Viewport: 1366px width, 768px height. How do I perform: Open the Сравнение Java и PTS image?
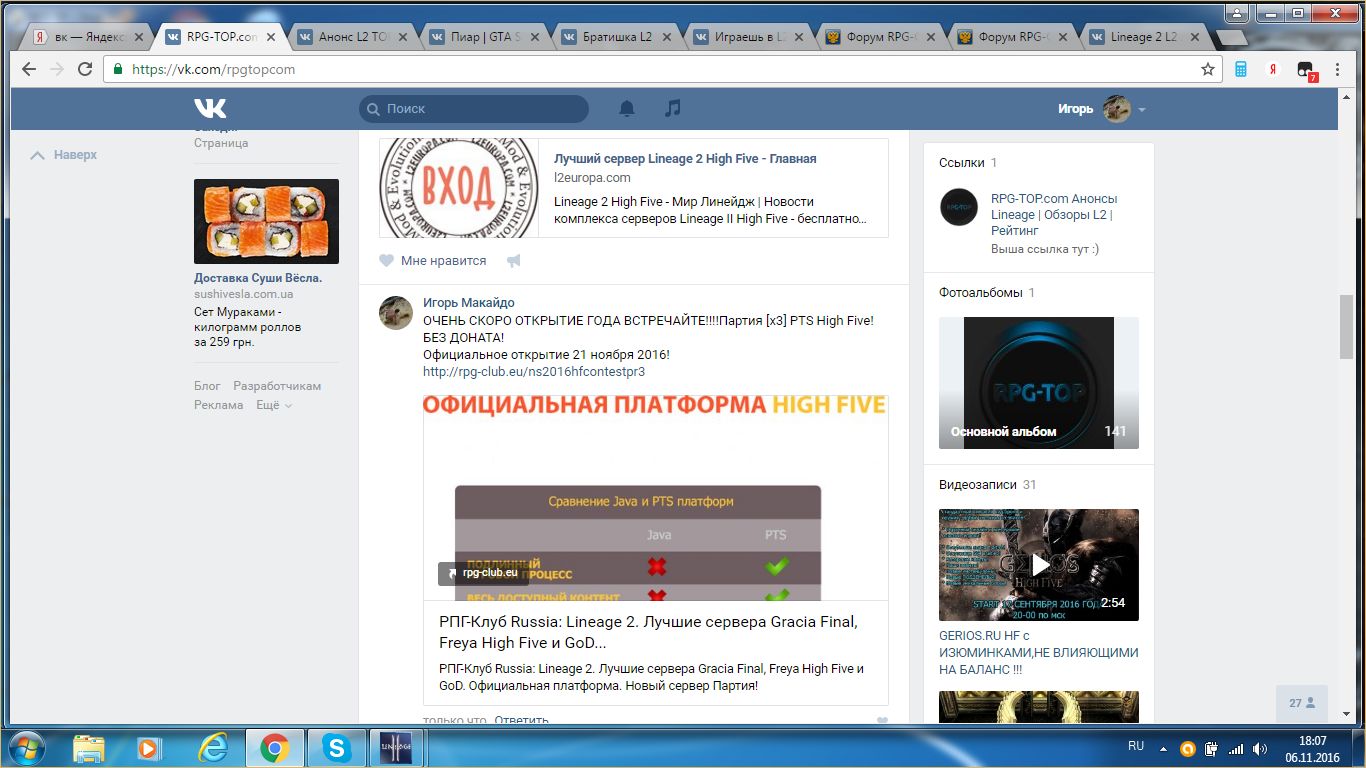click(655, 496)
